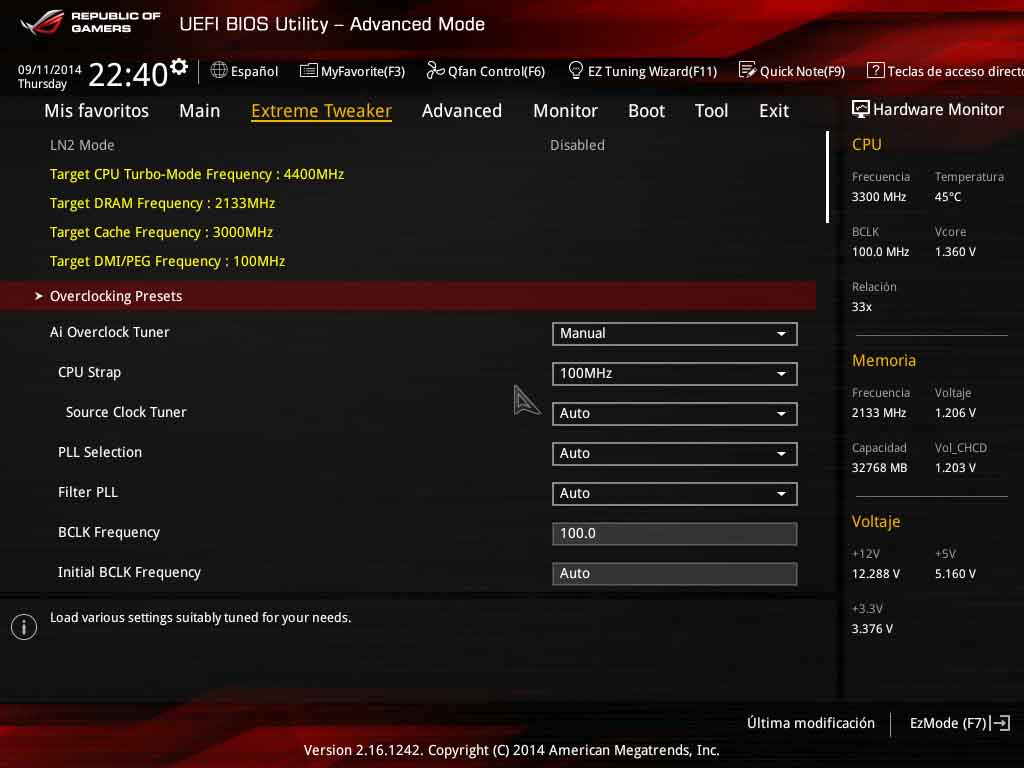Expand the Overclocking Presets arrow
Viewport: 1024px width, 768px height.
[39, 296]
